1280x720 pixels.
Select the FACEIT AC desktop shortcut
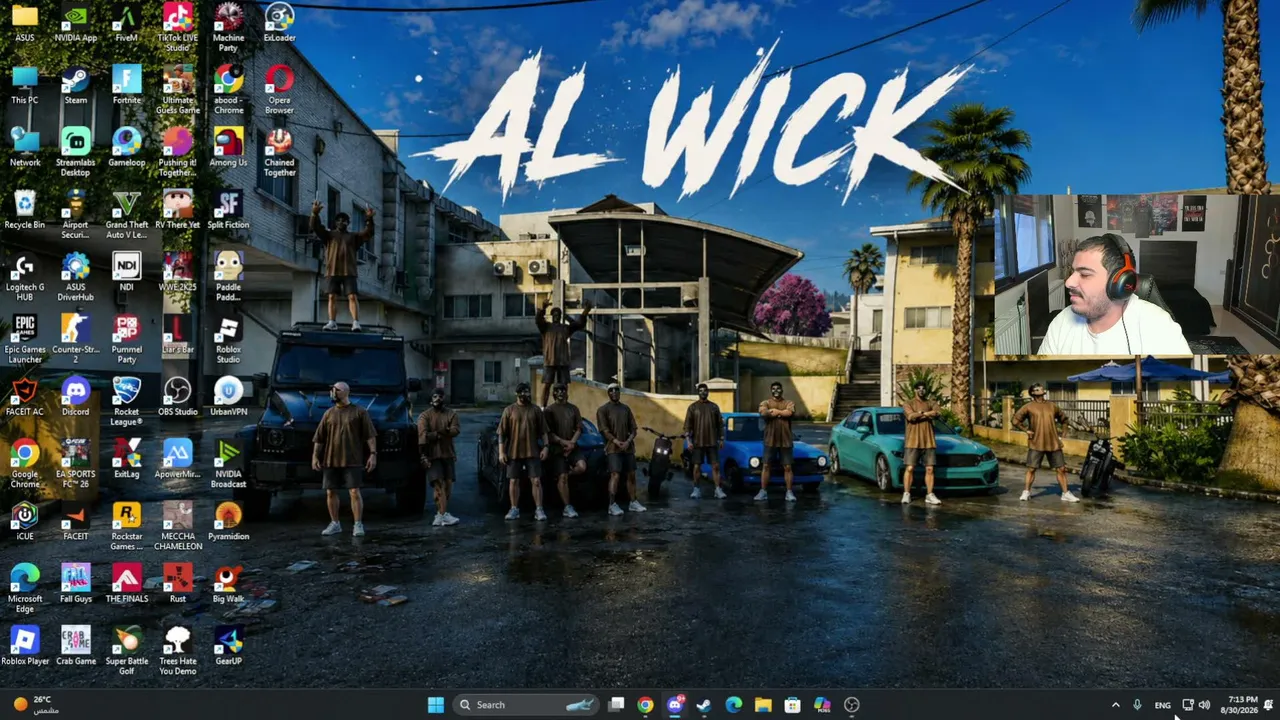click(x=25, y=397)
